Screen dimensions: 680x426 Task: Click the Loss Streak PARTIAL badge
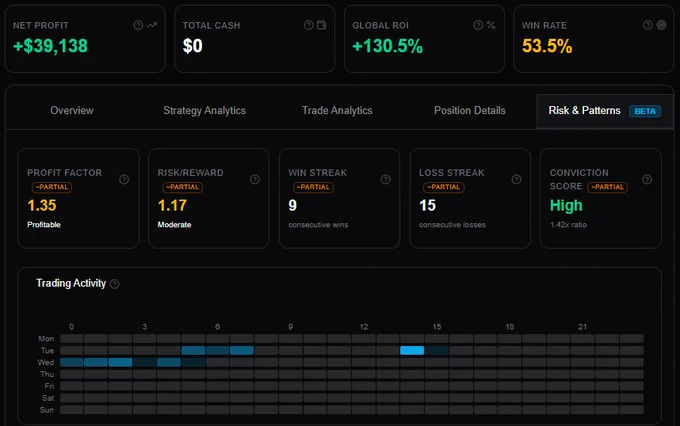(444, 187)
